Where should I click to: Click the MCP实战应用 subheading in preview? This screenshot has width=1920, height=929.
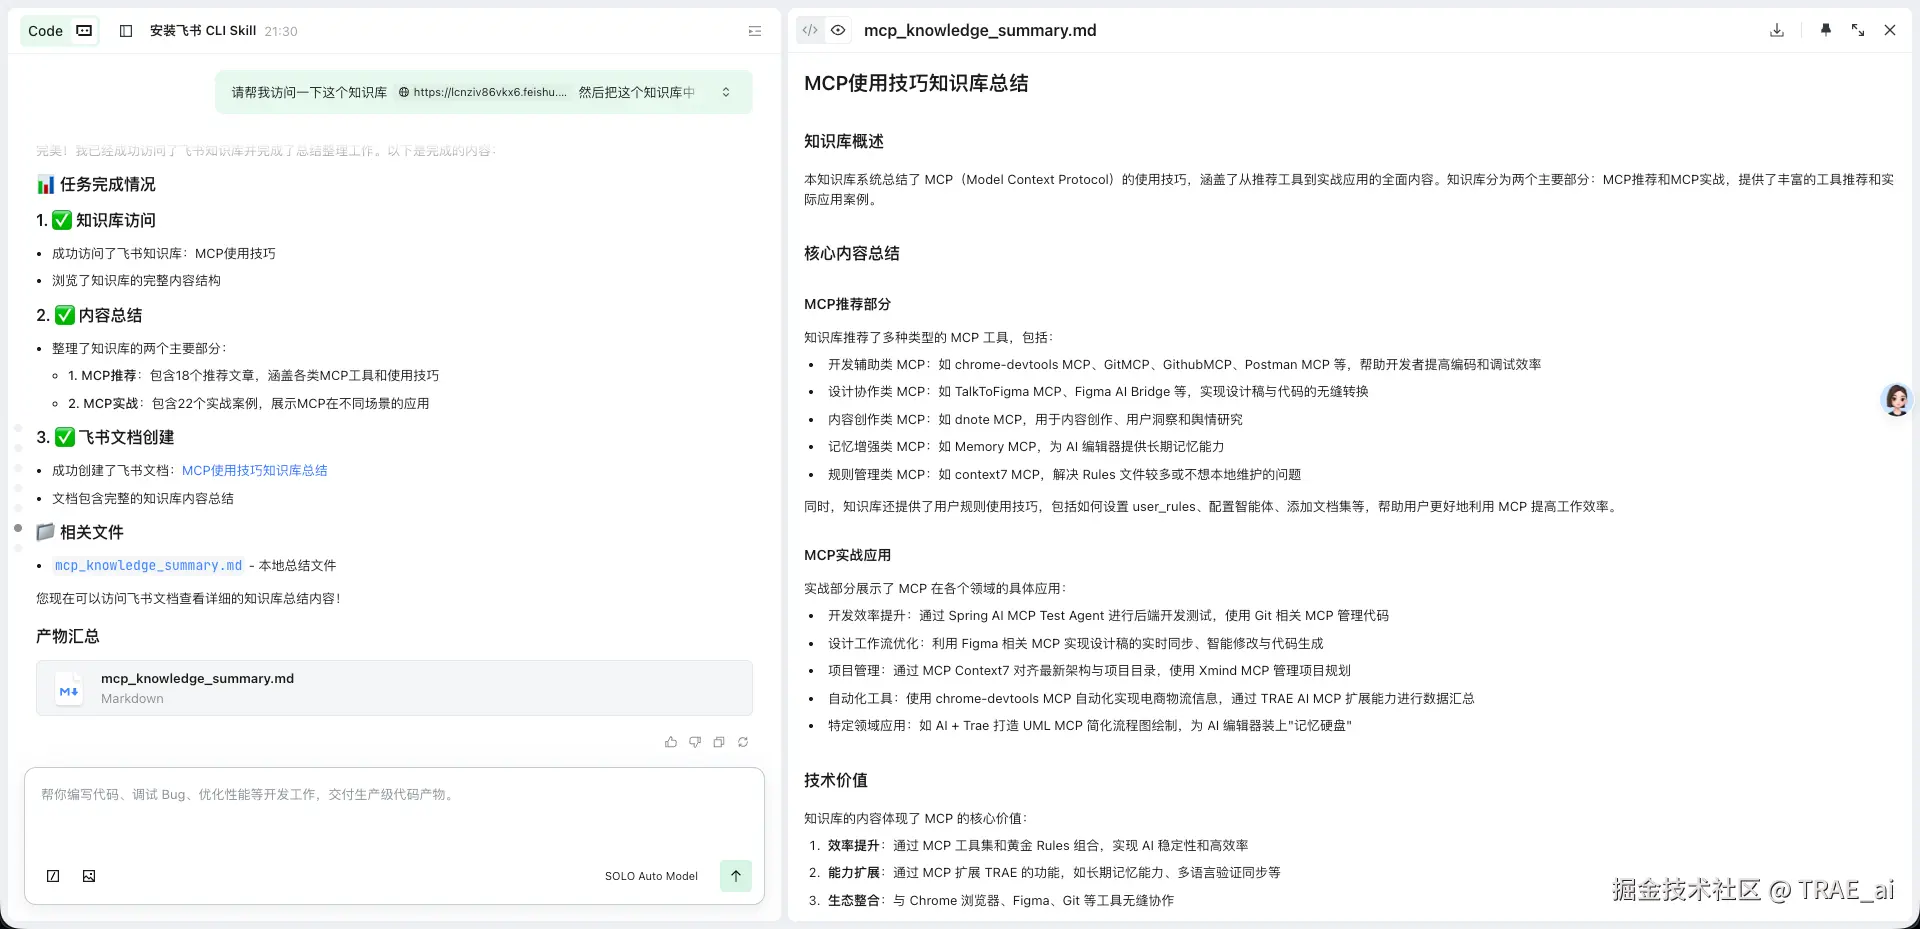click(x=847, y=555)
